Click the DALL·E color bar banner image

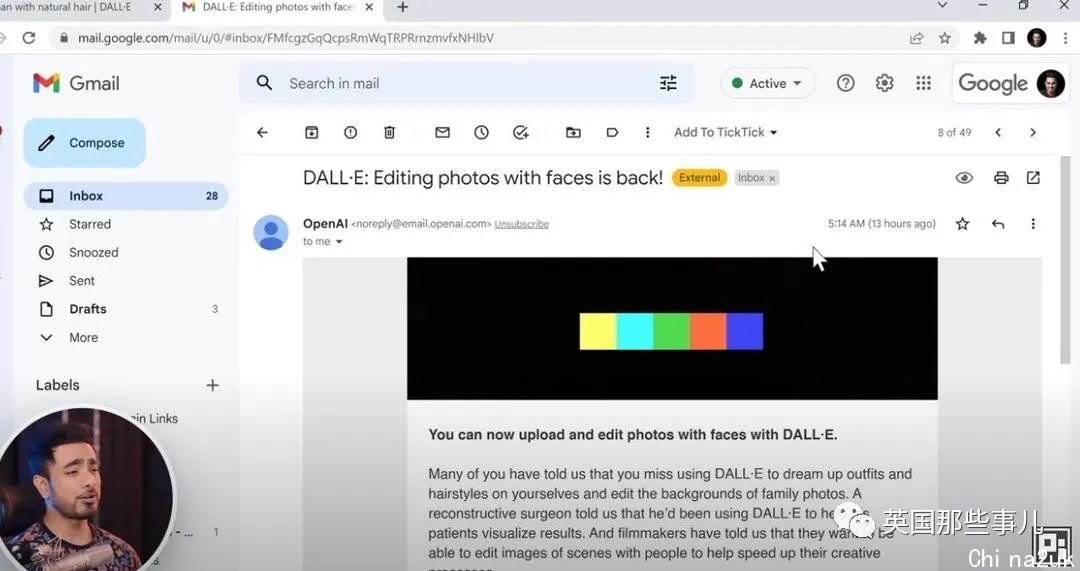click(x=672, y=329)
